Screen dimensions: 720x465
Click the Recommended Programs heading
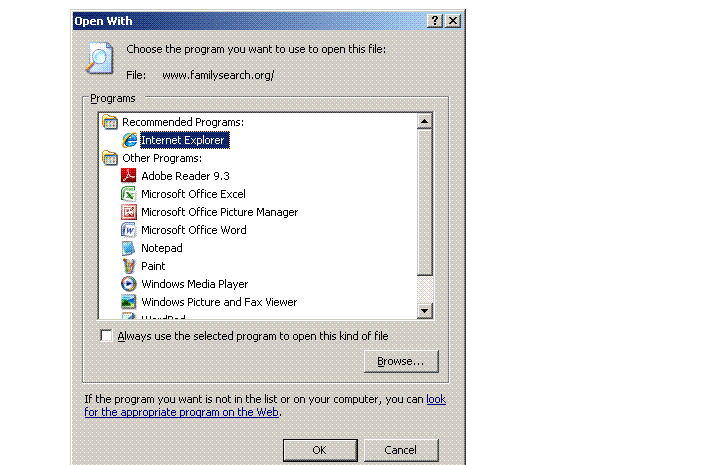click(183, 122)
